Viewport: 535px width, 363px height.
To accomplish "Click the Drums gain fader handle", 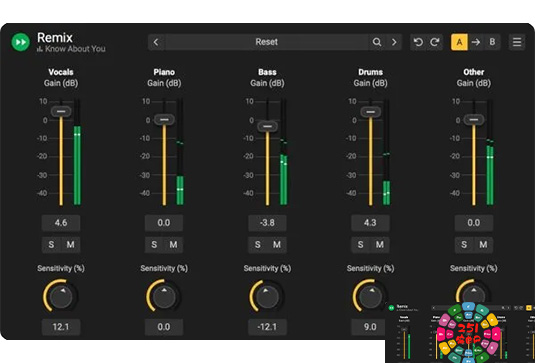I will (x=371, y=112).
